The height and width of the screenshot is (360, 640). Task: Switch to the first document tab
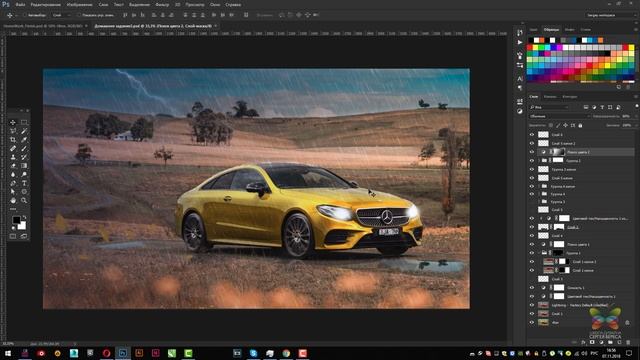tap(43, 26)
